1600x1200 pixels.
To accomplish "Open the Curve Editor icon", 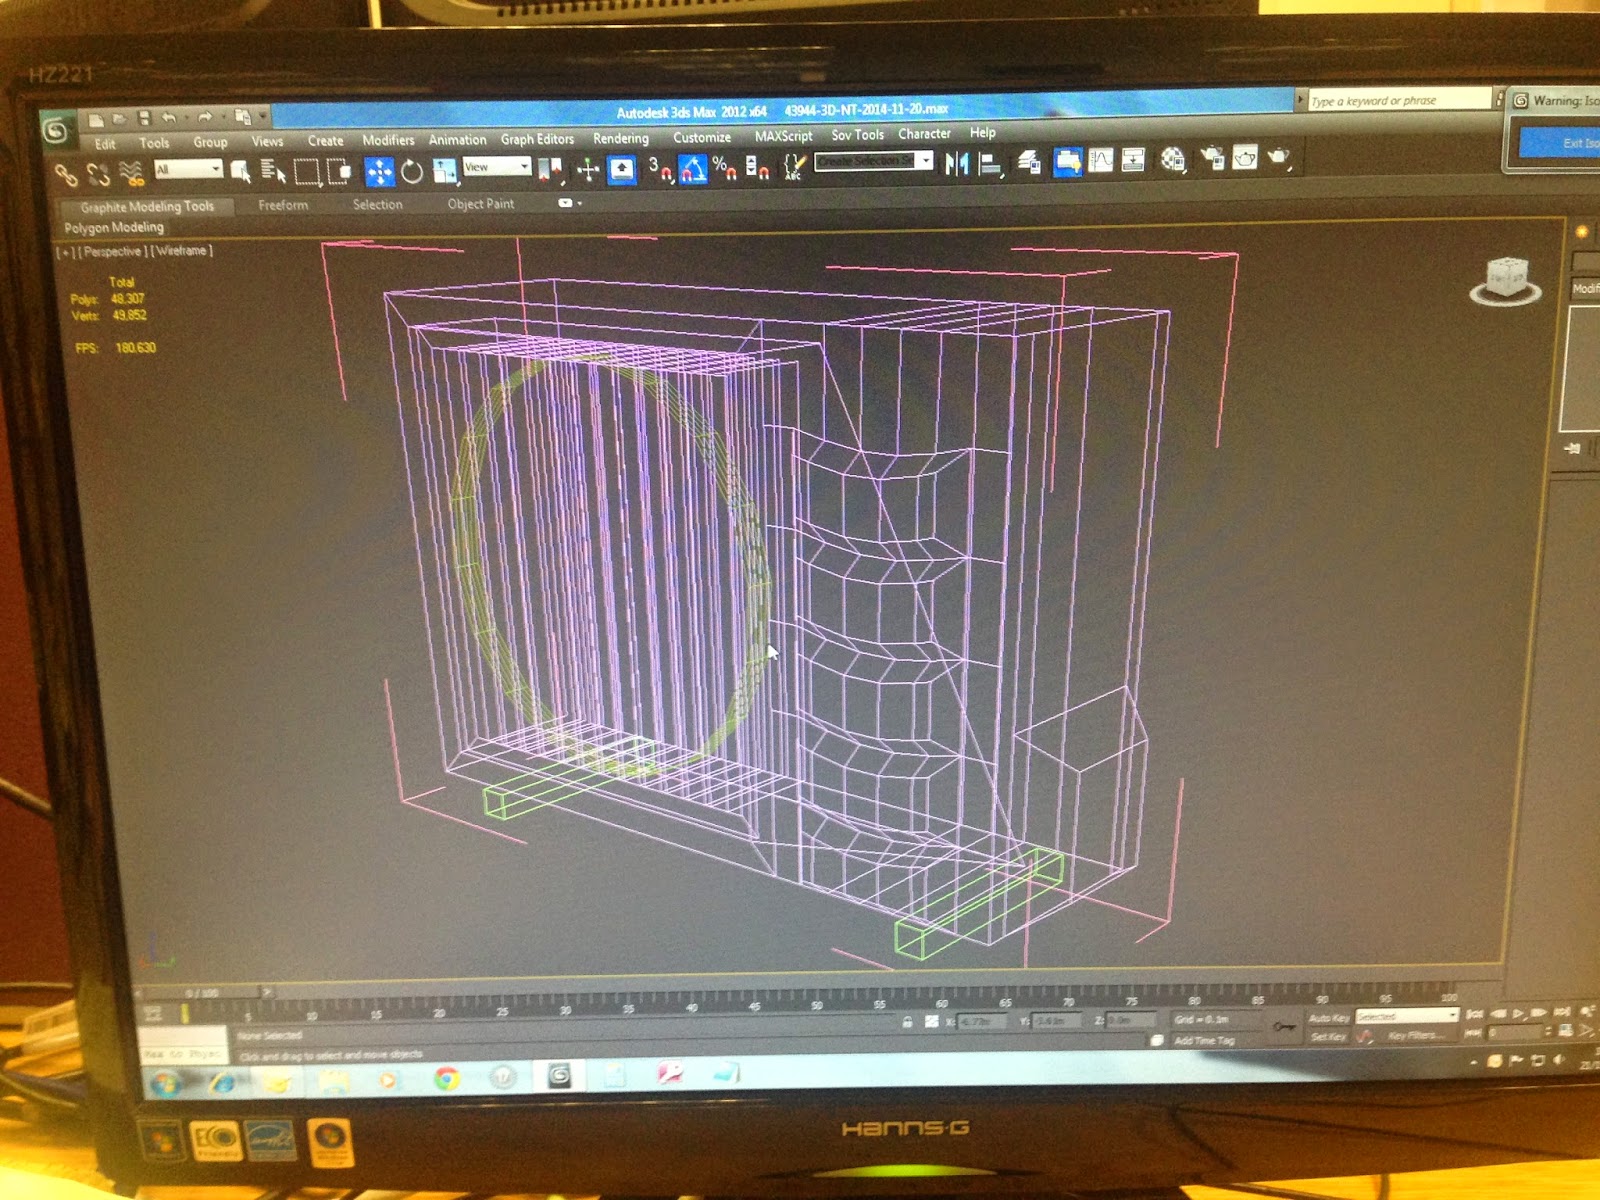I will [x=1101, y=161].
